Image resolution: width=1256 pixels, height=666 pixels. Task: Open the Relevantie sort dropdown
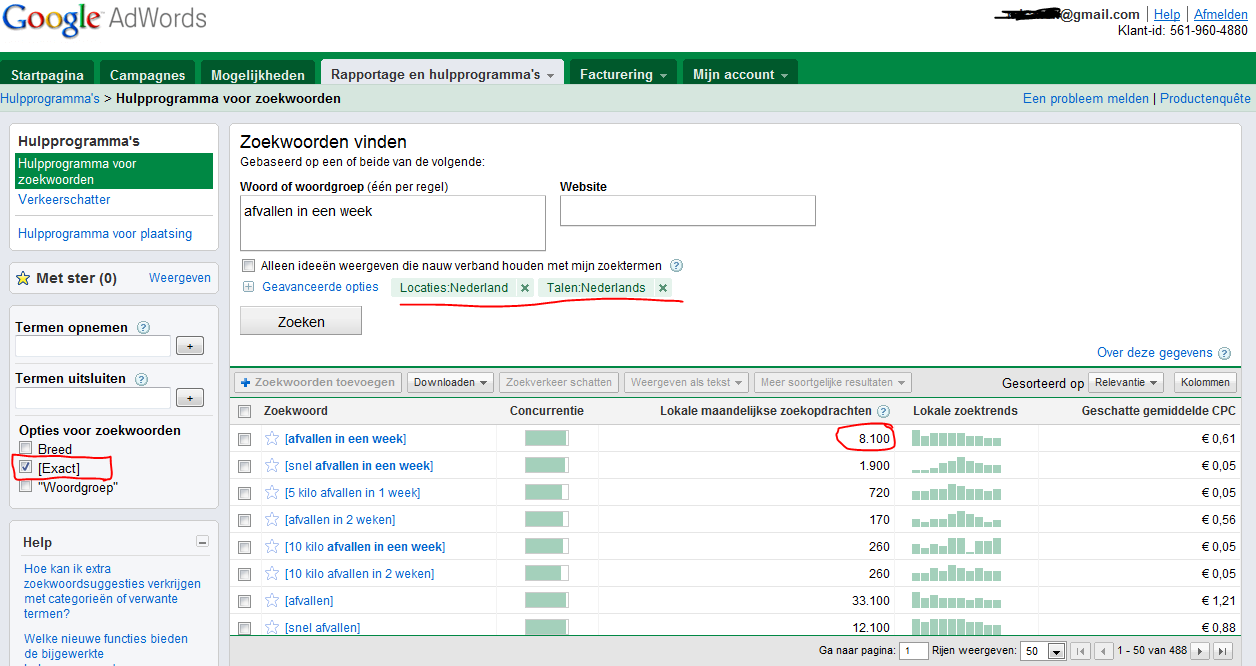(1126, 382)
